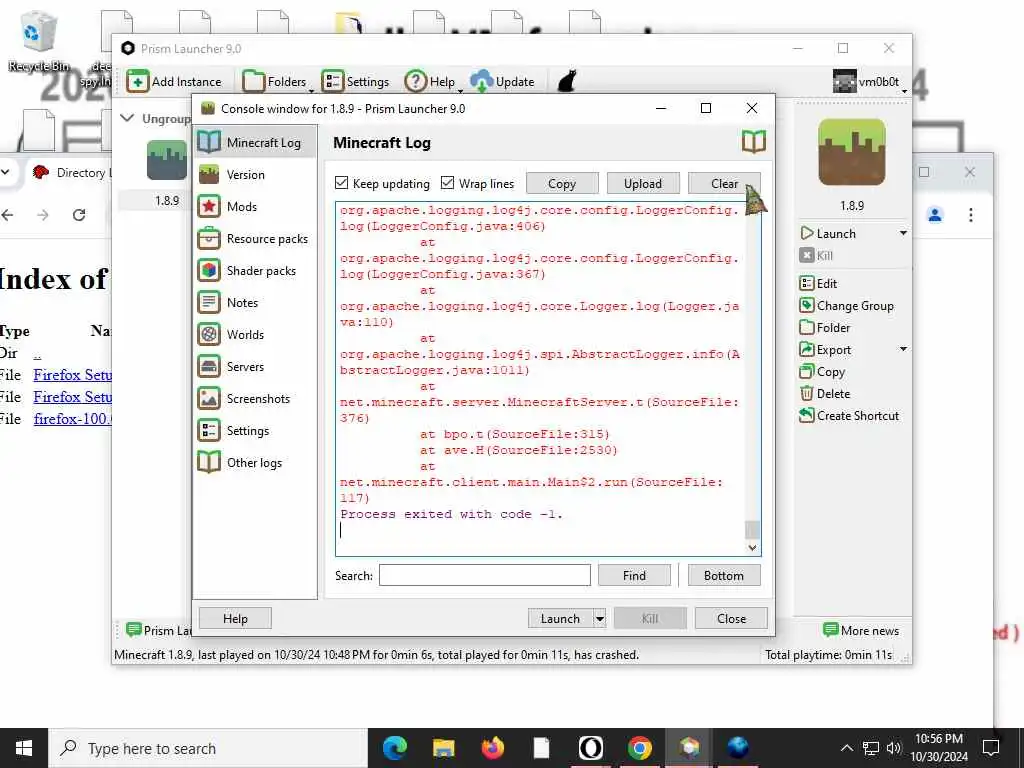
Task: Select the 1.8.9 instance icon in list
Action: tap(167, 160)
